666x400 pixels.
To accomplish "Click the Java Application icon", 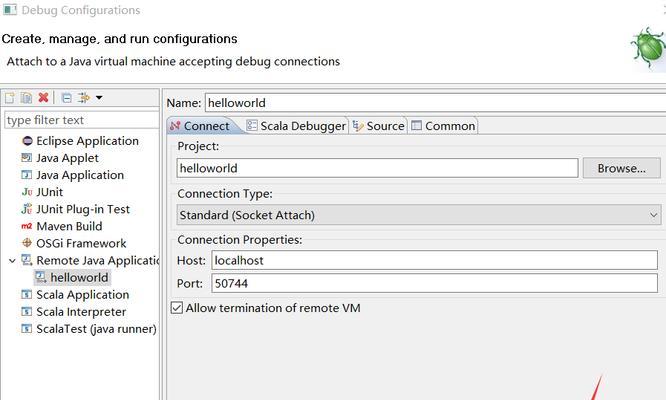I will (26, 175).
